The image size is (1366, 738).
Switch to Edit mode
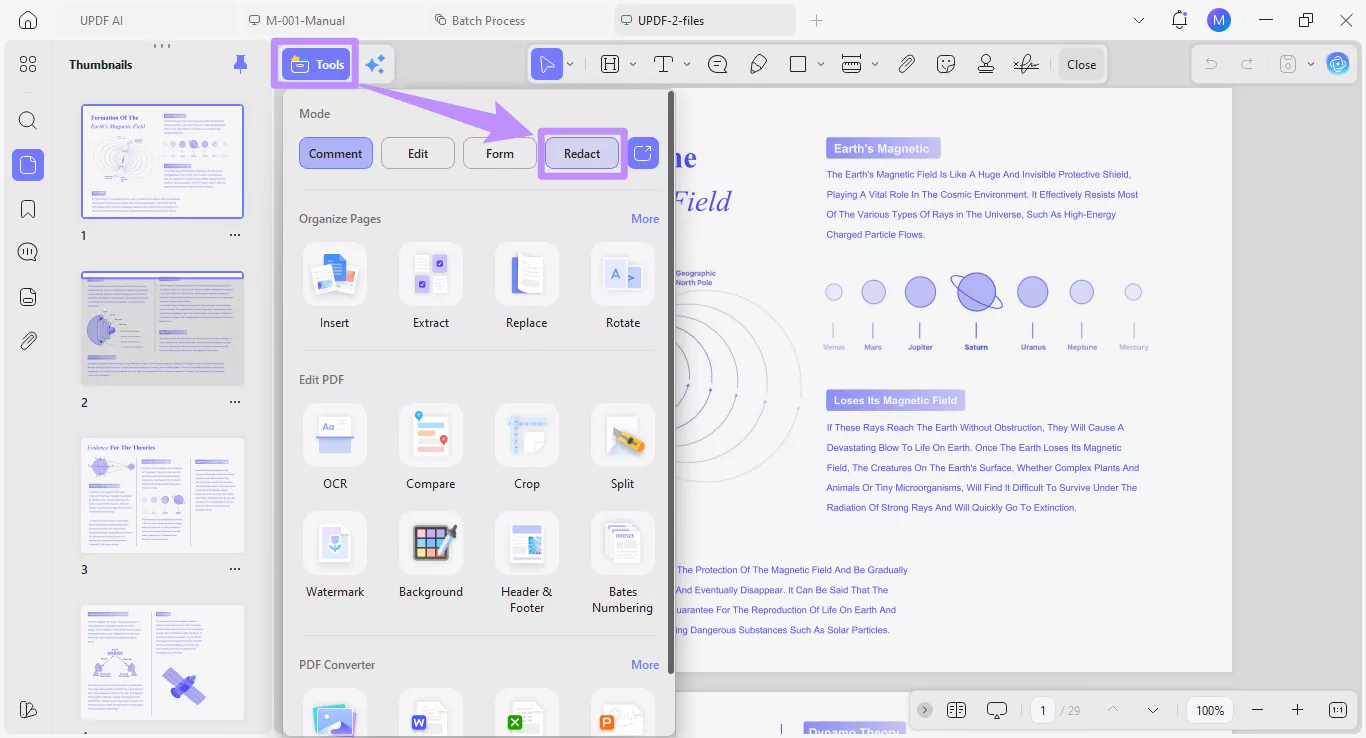[x=418, y=153]
